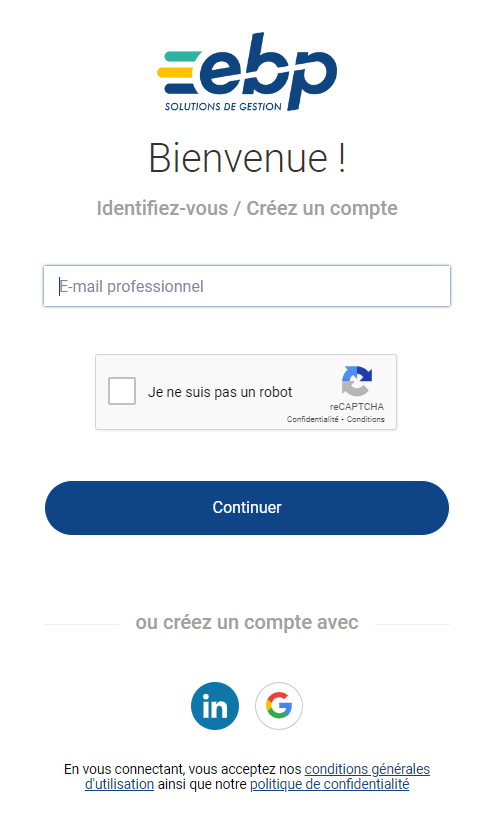Click the 'reCAPTCHA' text label
Screen dimensions: 490x821
pyautogui.click(x=357, y=406)
